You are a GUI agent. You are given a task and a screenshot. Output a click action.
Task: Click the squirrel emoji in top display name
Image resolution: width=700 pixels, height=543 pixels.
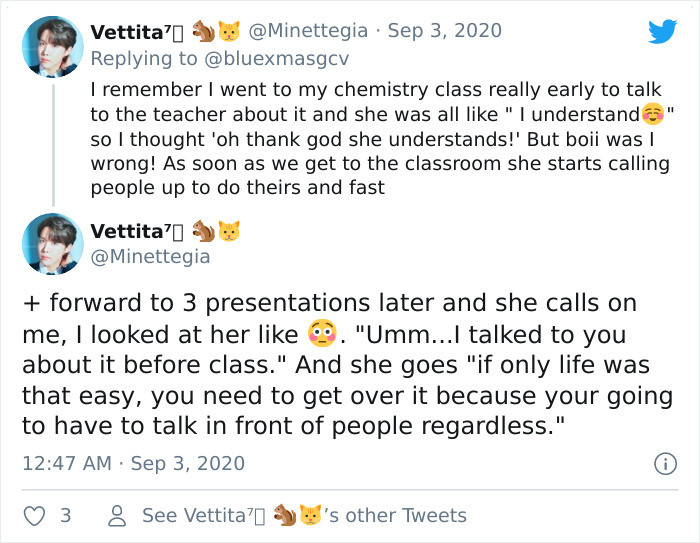[204, 31]
